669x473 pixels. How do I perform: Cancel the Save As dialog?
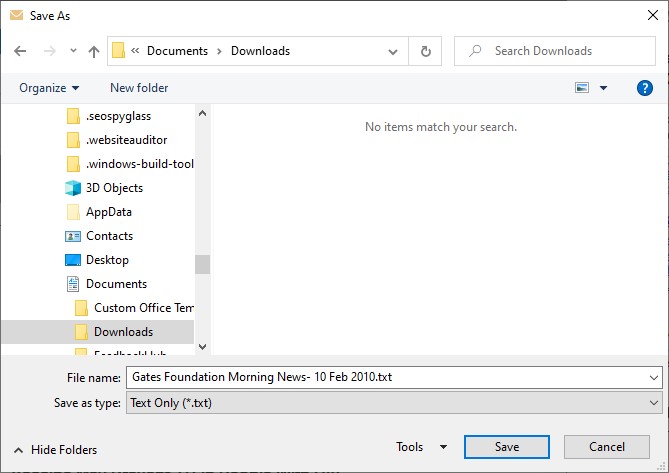607,447
